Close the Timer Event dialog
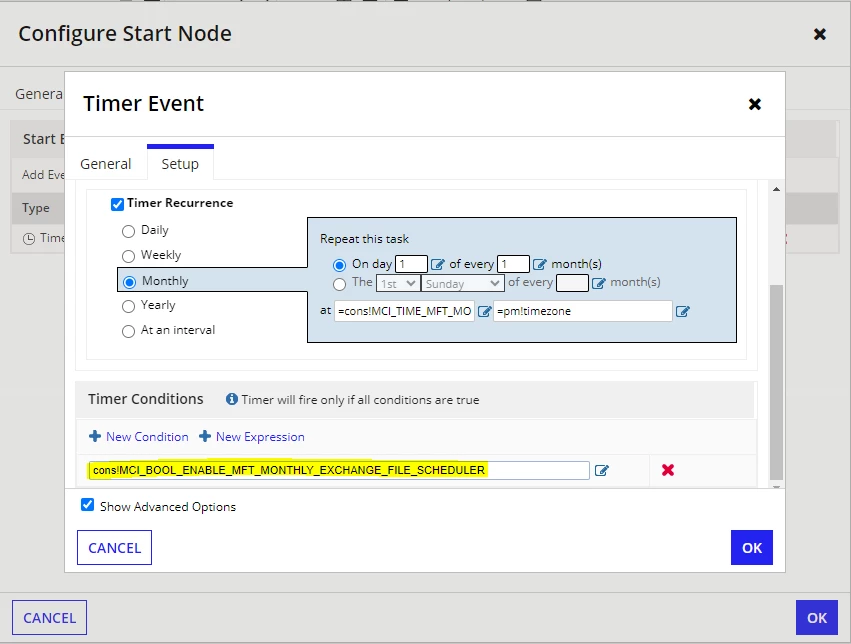The width and height of the screenshot is (851, 644). [x=754, y=104]
